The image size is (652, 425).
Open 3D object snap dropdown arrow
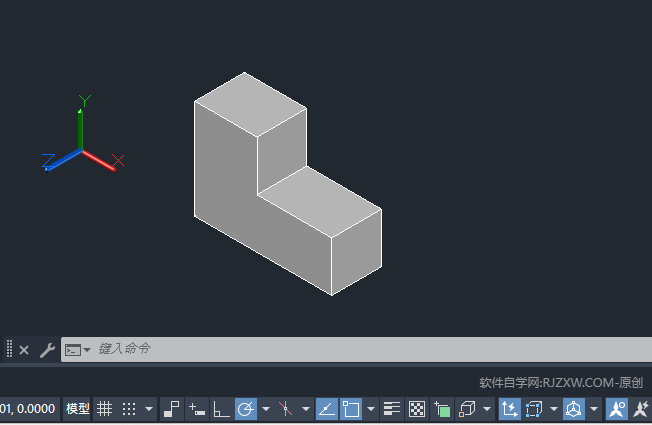pyautogui.click(x=487, y=409)
